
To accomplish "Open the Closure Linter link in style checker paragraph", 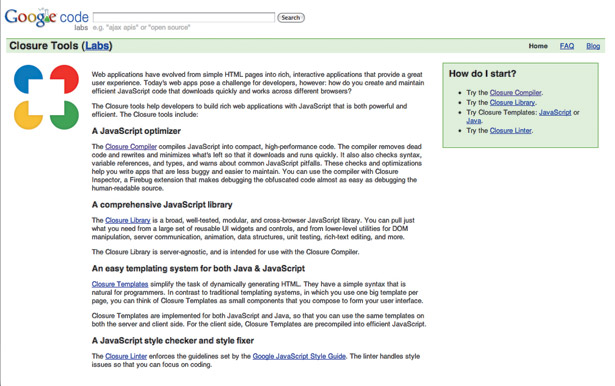I will pos(126,356).
